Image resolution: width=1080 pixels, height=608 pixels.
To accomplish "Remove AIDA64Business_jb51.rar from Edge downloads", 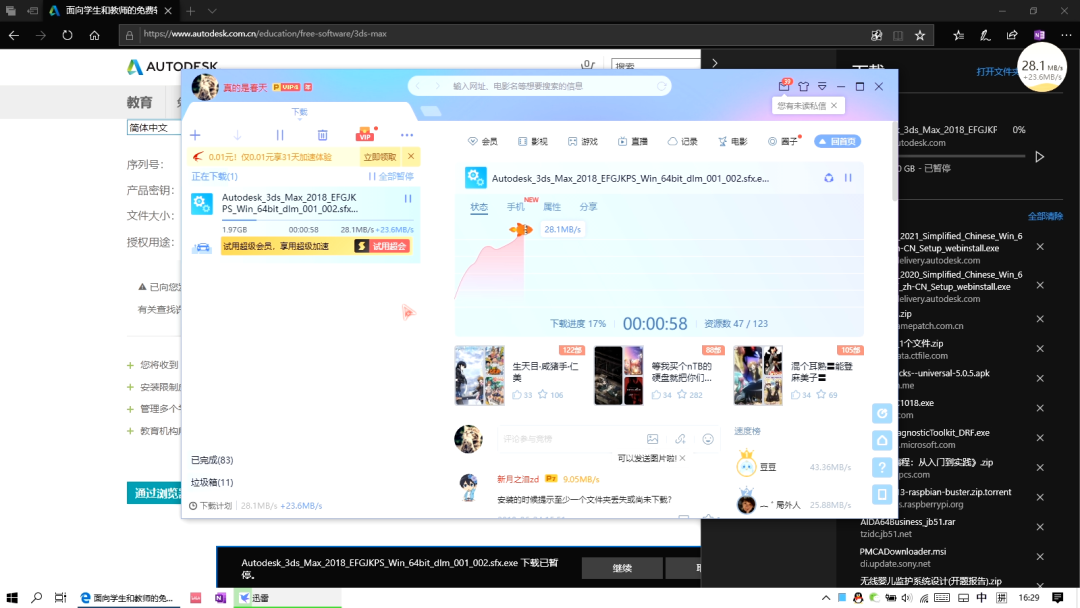I will point(1040,527).
